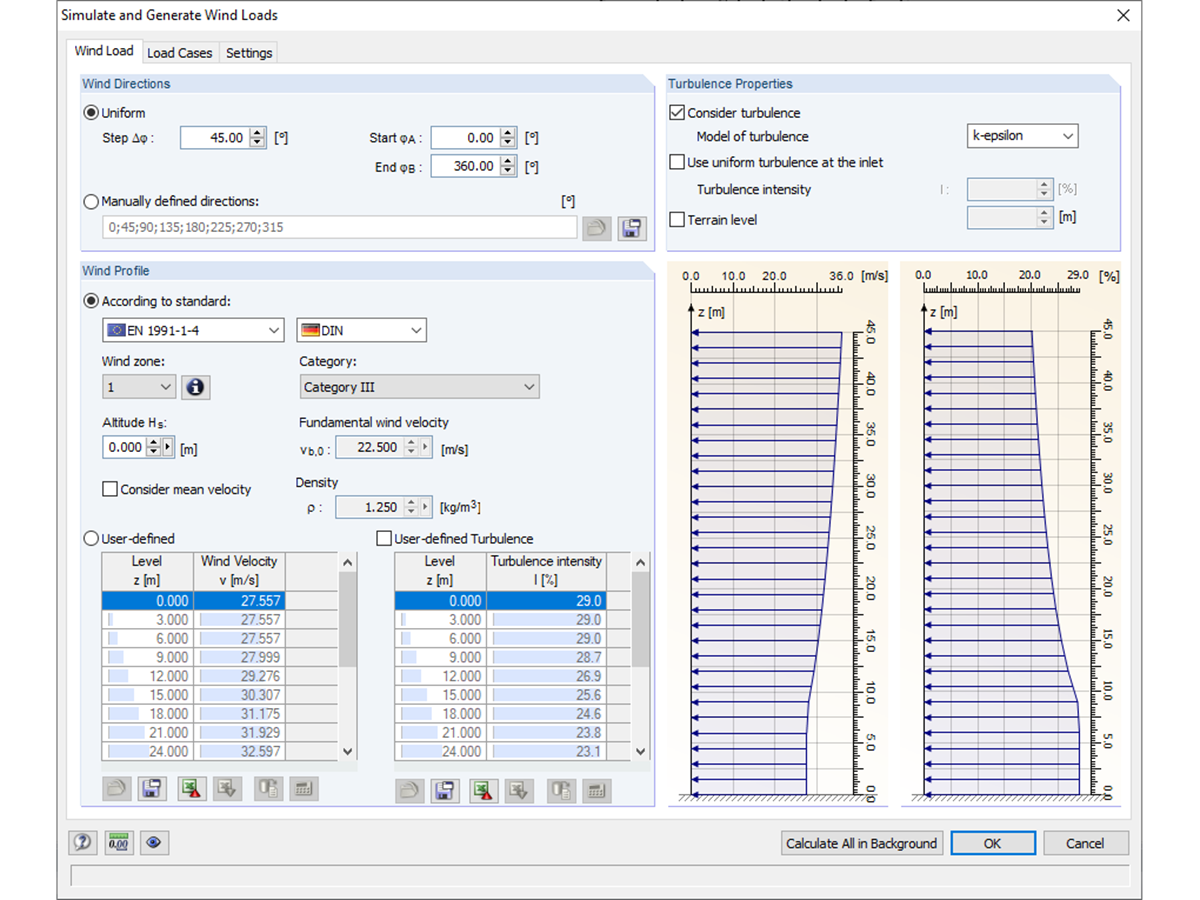The width and height of the screenshot is (1200, 900).
Task: Open the Settings tab
Action: click(248, 52)
